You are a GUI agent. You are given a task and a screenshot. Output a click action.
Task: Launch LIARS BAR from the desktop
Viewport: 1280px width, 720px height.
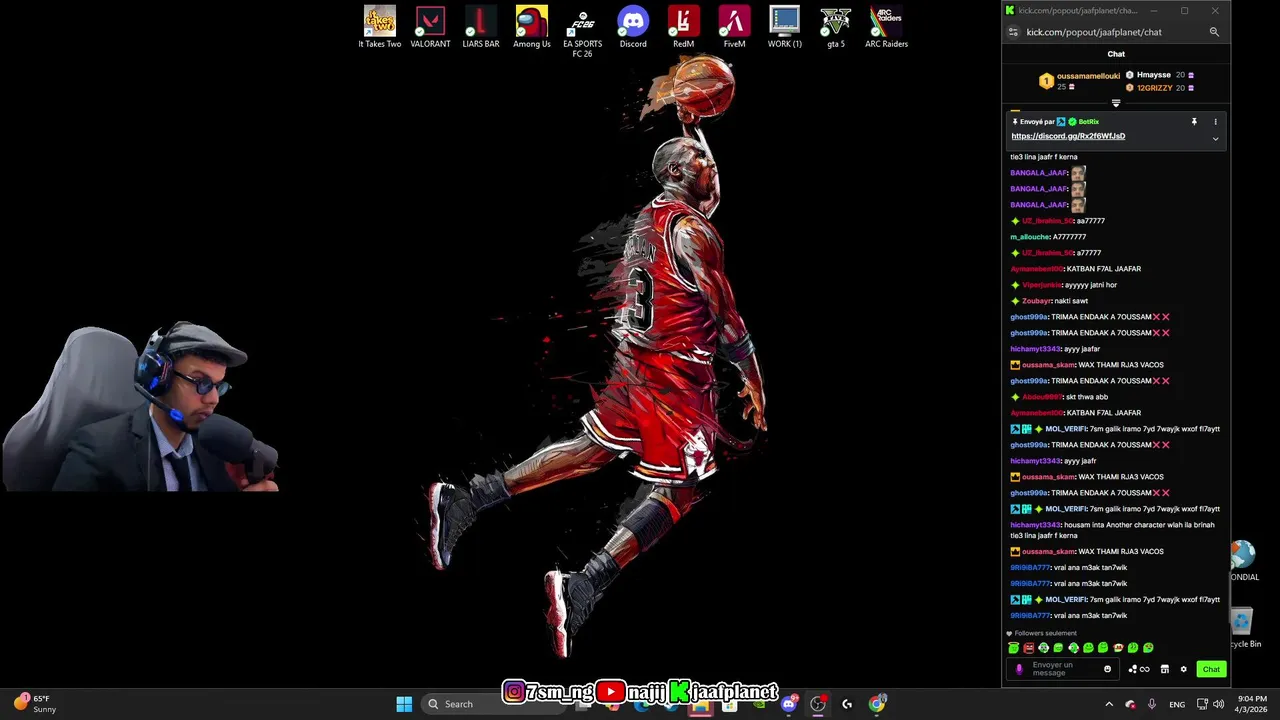[481, 27]
